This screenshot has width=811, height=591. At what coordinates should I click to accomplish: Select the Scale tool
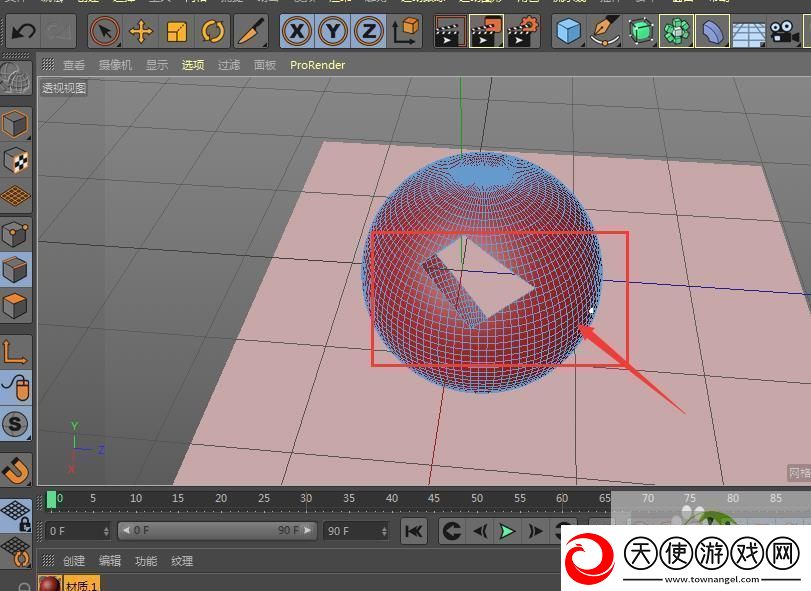(177, 32)
